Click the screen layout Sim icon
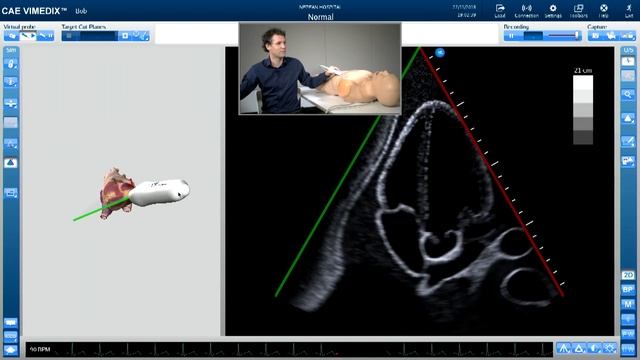 [11, 193]
